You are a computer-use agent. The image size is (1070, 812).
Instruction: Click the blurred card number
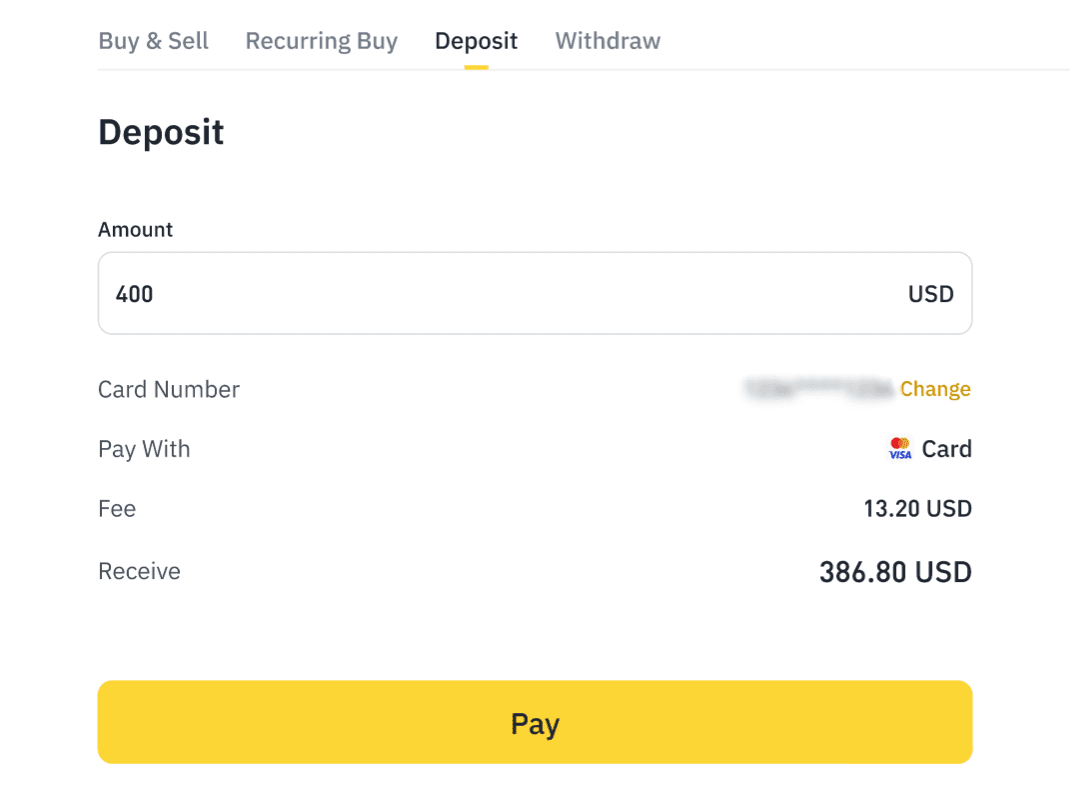[x=817, y=389]
